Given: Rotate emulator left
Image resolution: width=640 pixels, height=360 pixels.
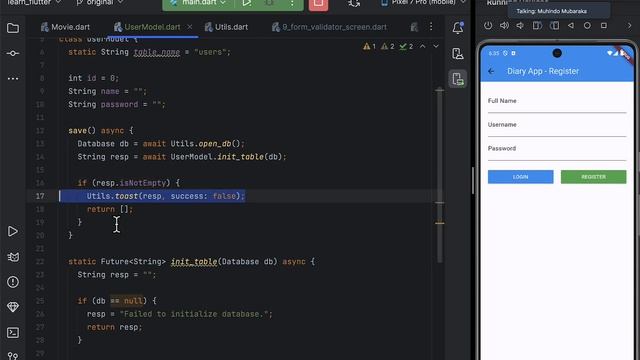Looking at the screenshot, I should [537, 25].
